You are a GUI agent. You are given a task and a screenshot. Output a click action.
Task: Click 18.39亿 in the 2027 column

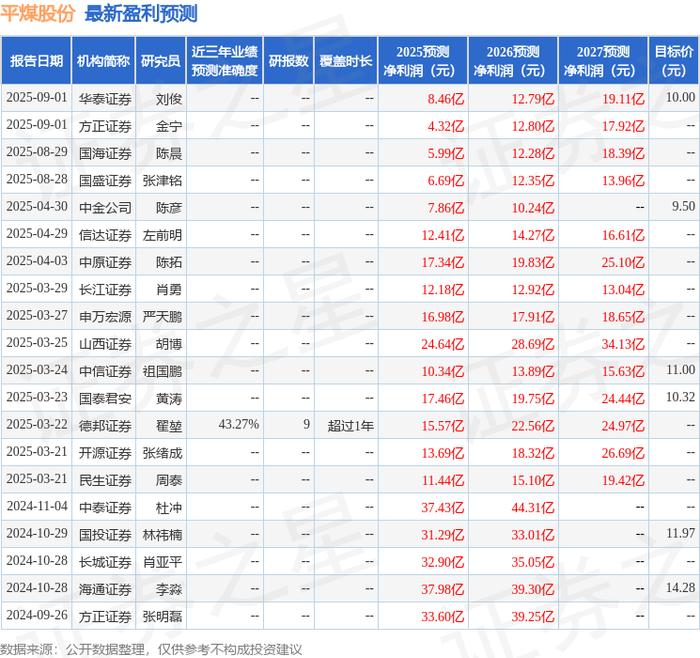(623, 153)
